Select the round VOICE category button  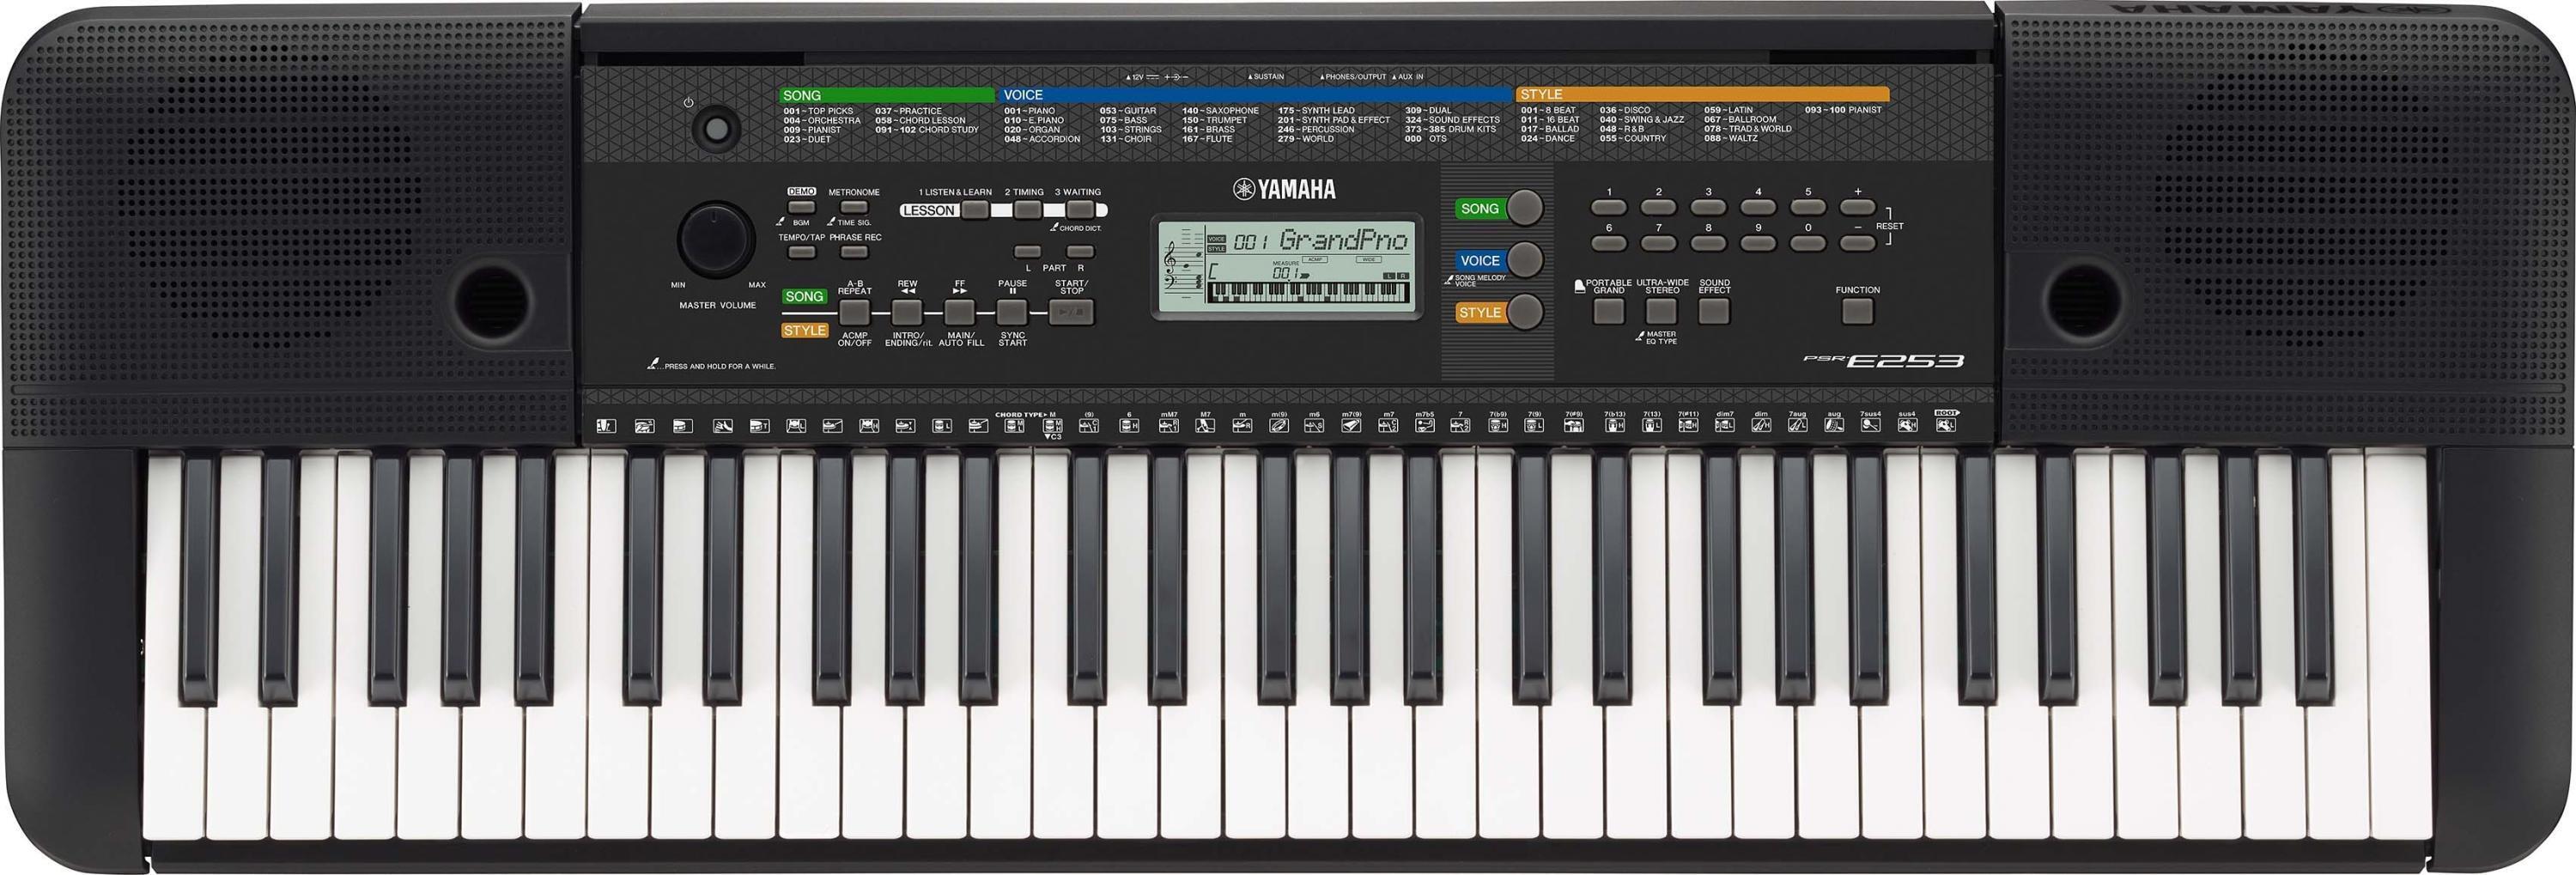coord(1525,260)
